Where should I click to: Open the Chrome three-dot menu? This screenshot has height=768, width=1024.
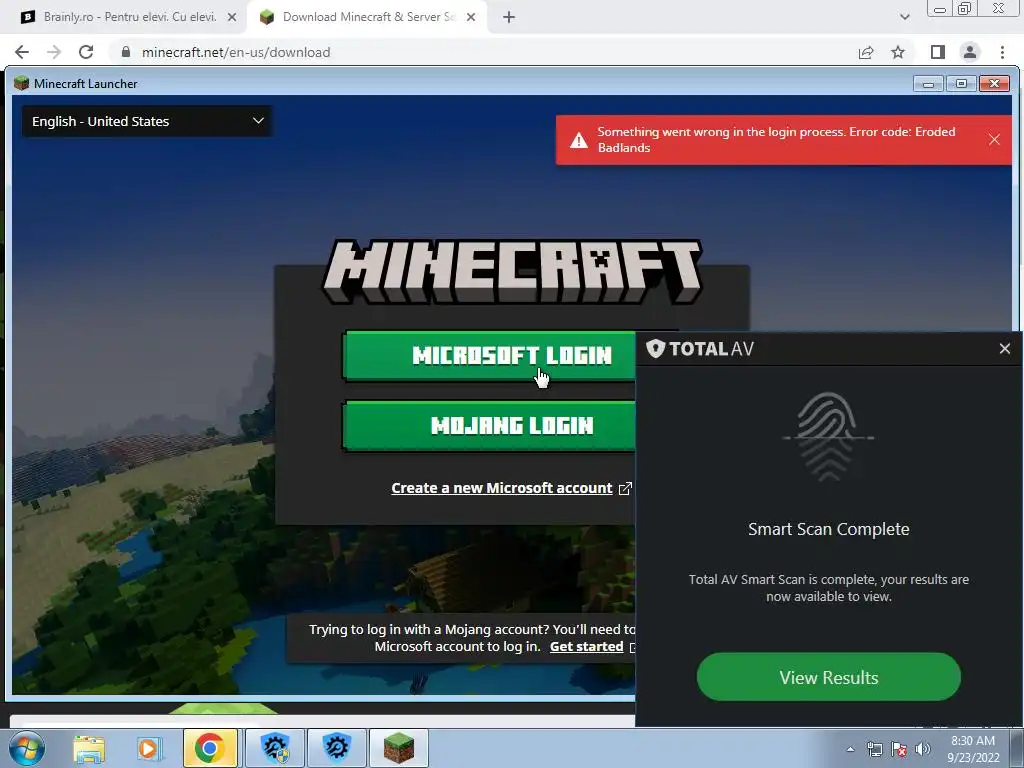coord(1002,52)
